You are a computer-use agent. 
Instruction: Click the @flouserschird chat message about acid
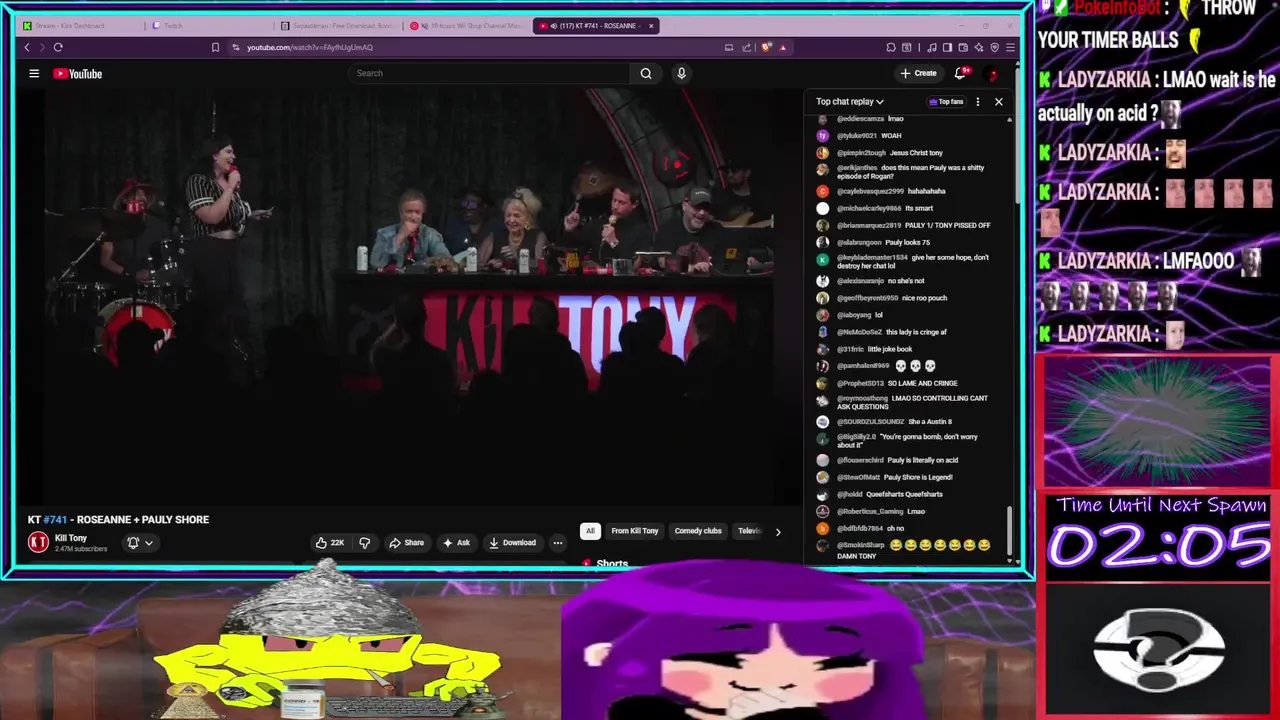tap(887, 460)
